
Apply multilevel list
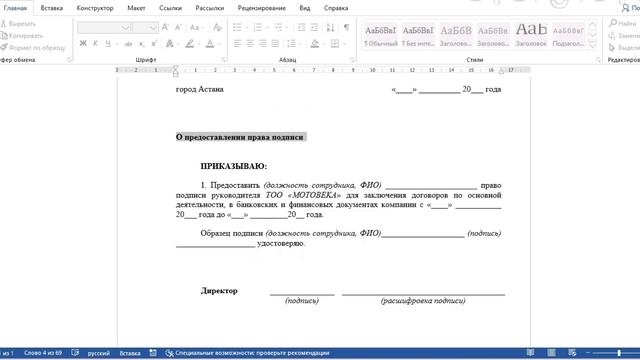(278, 27)
